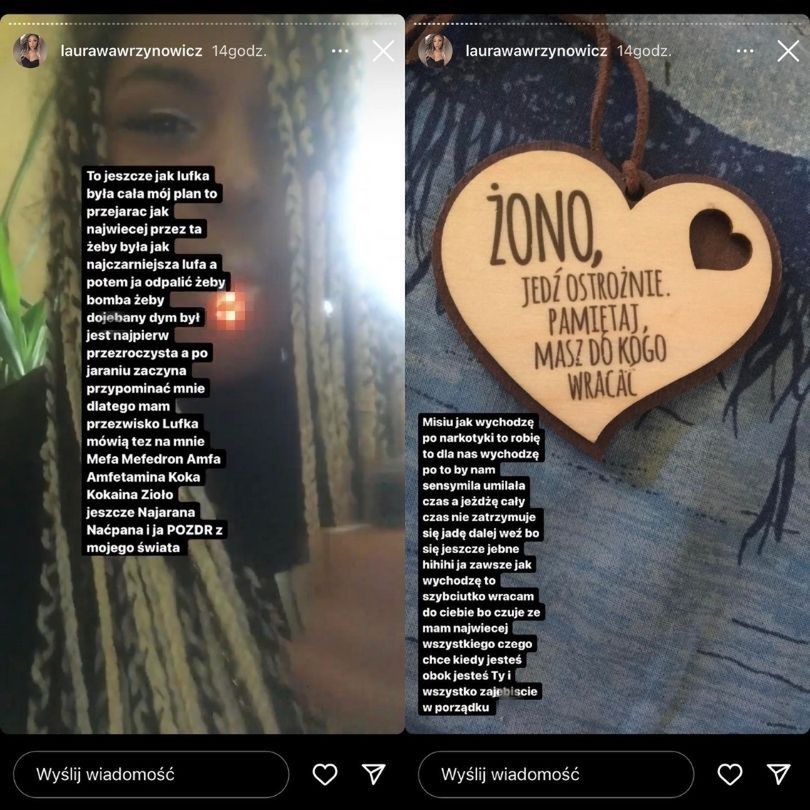Tap left story progress bar segments
Image resolution: width=810 pixels, height=810 pixels.
click(202, 23)
